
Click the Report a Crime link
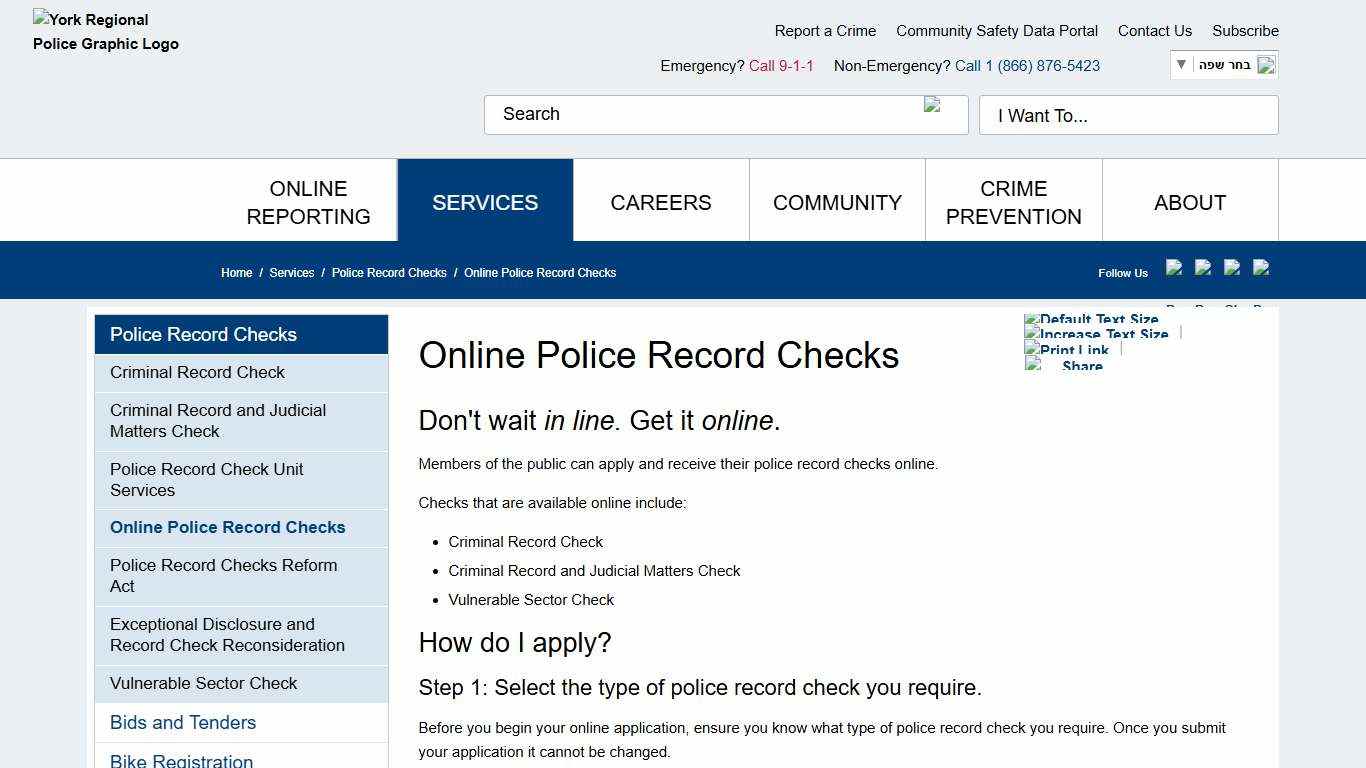825,31
